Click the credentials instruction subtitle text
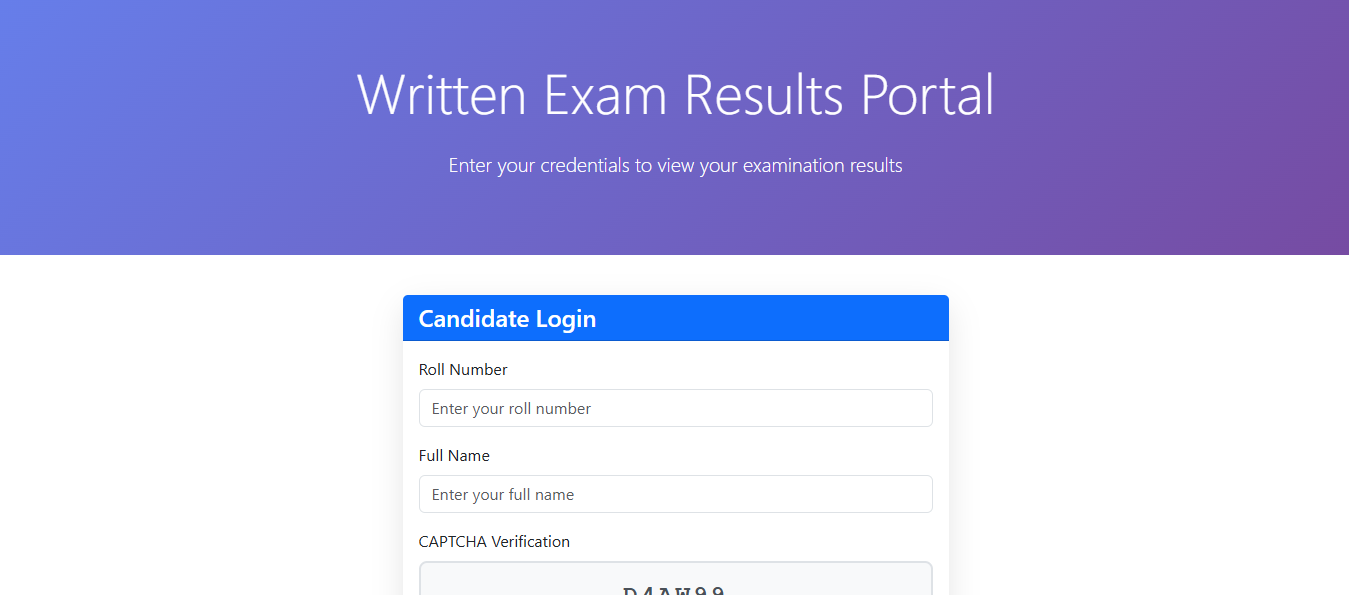This screenshot has width=1349, height=595. pos(675,165)
